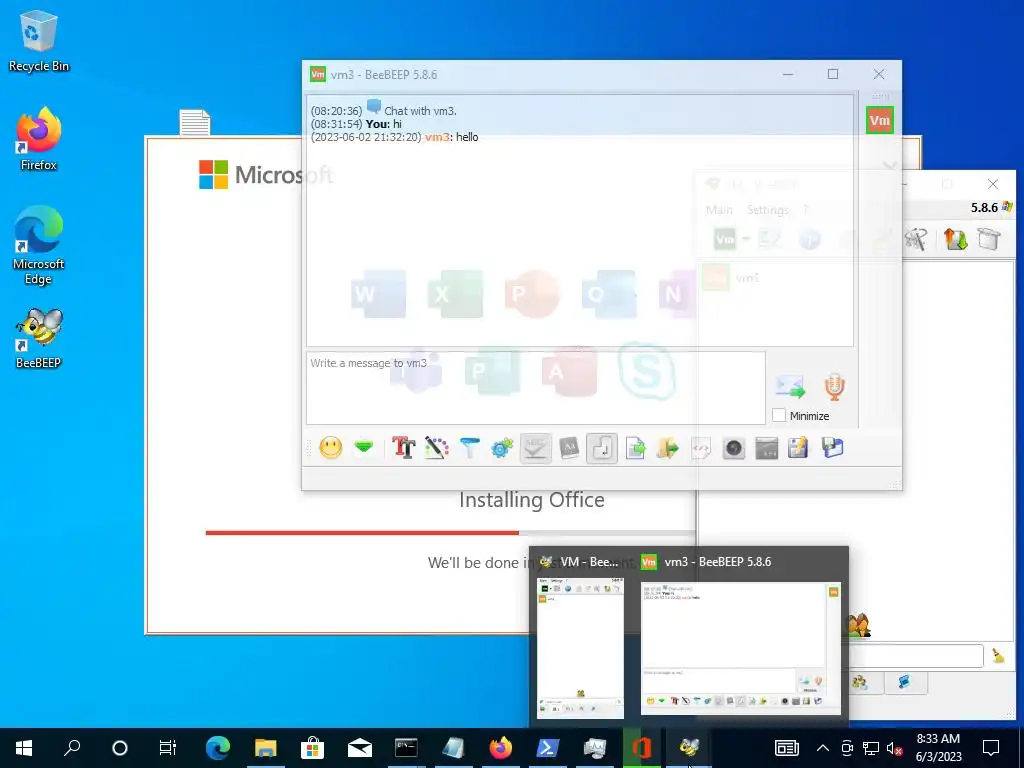This screenshot has width=1024, height=768.
Task: Open the font color pencil tool
Action: (436, 448)
